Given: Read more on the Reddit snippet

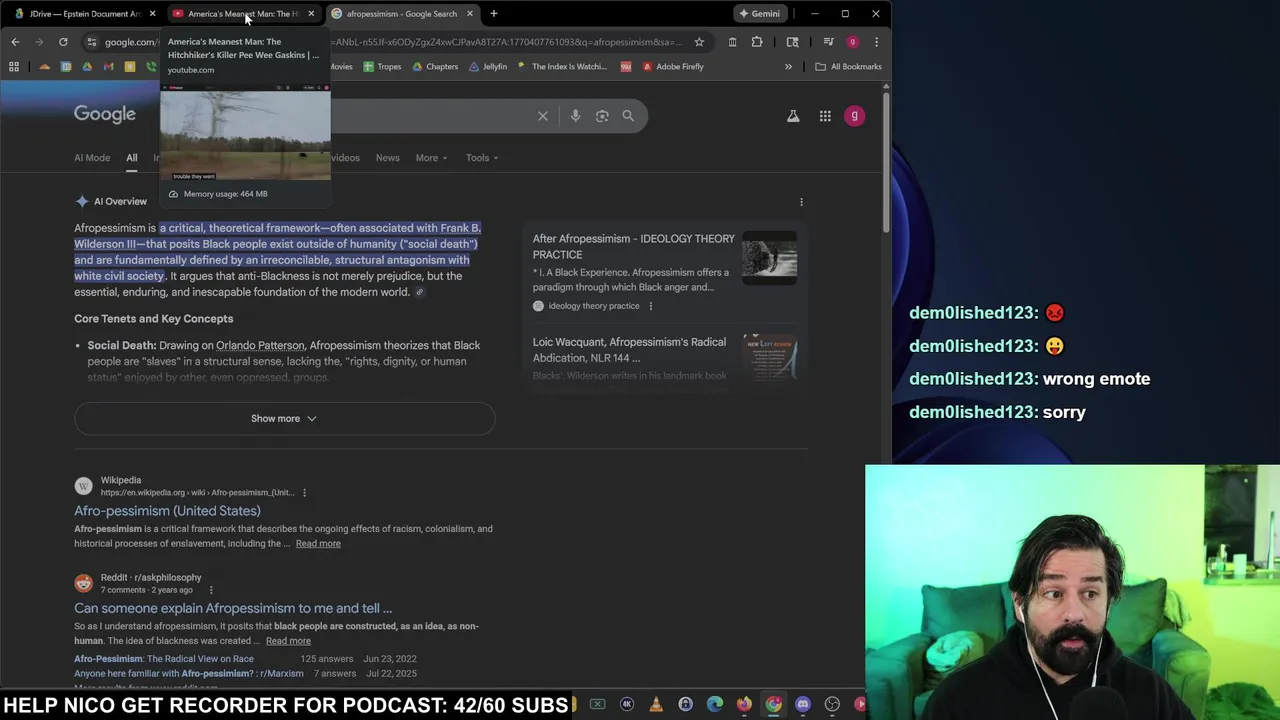Looking at the screenshot, I should pos(288,641).
